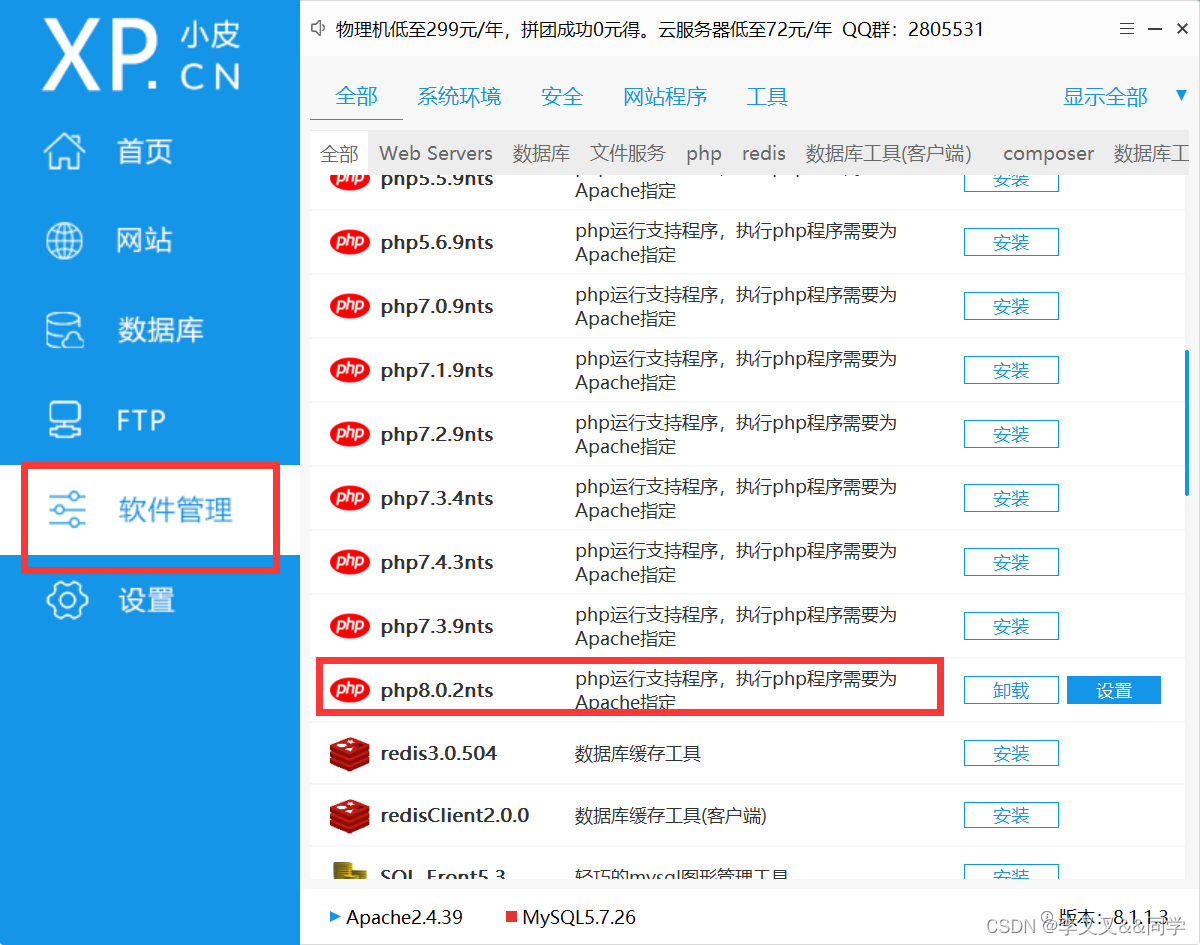This screenshot has width=1200, height=945.
Task: Click the FTP server icon
Action: pyautogui.click(x=66, y=420)
